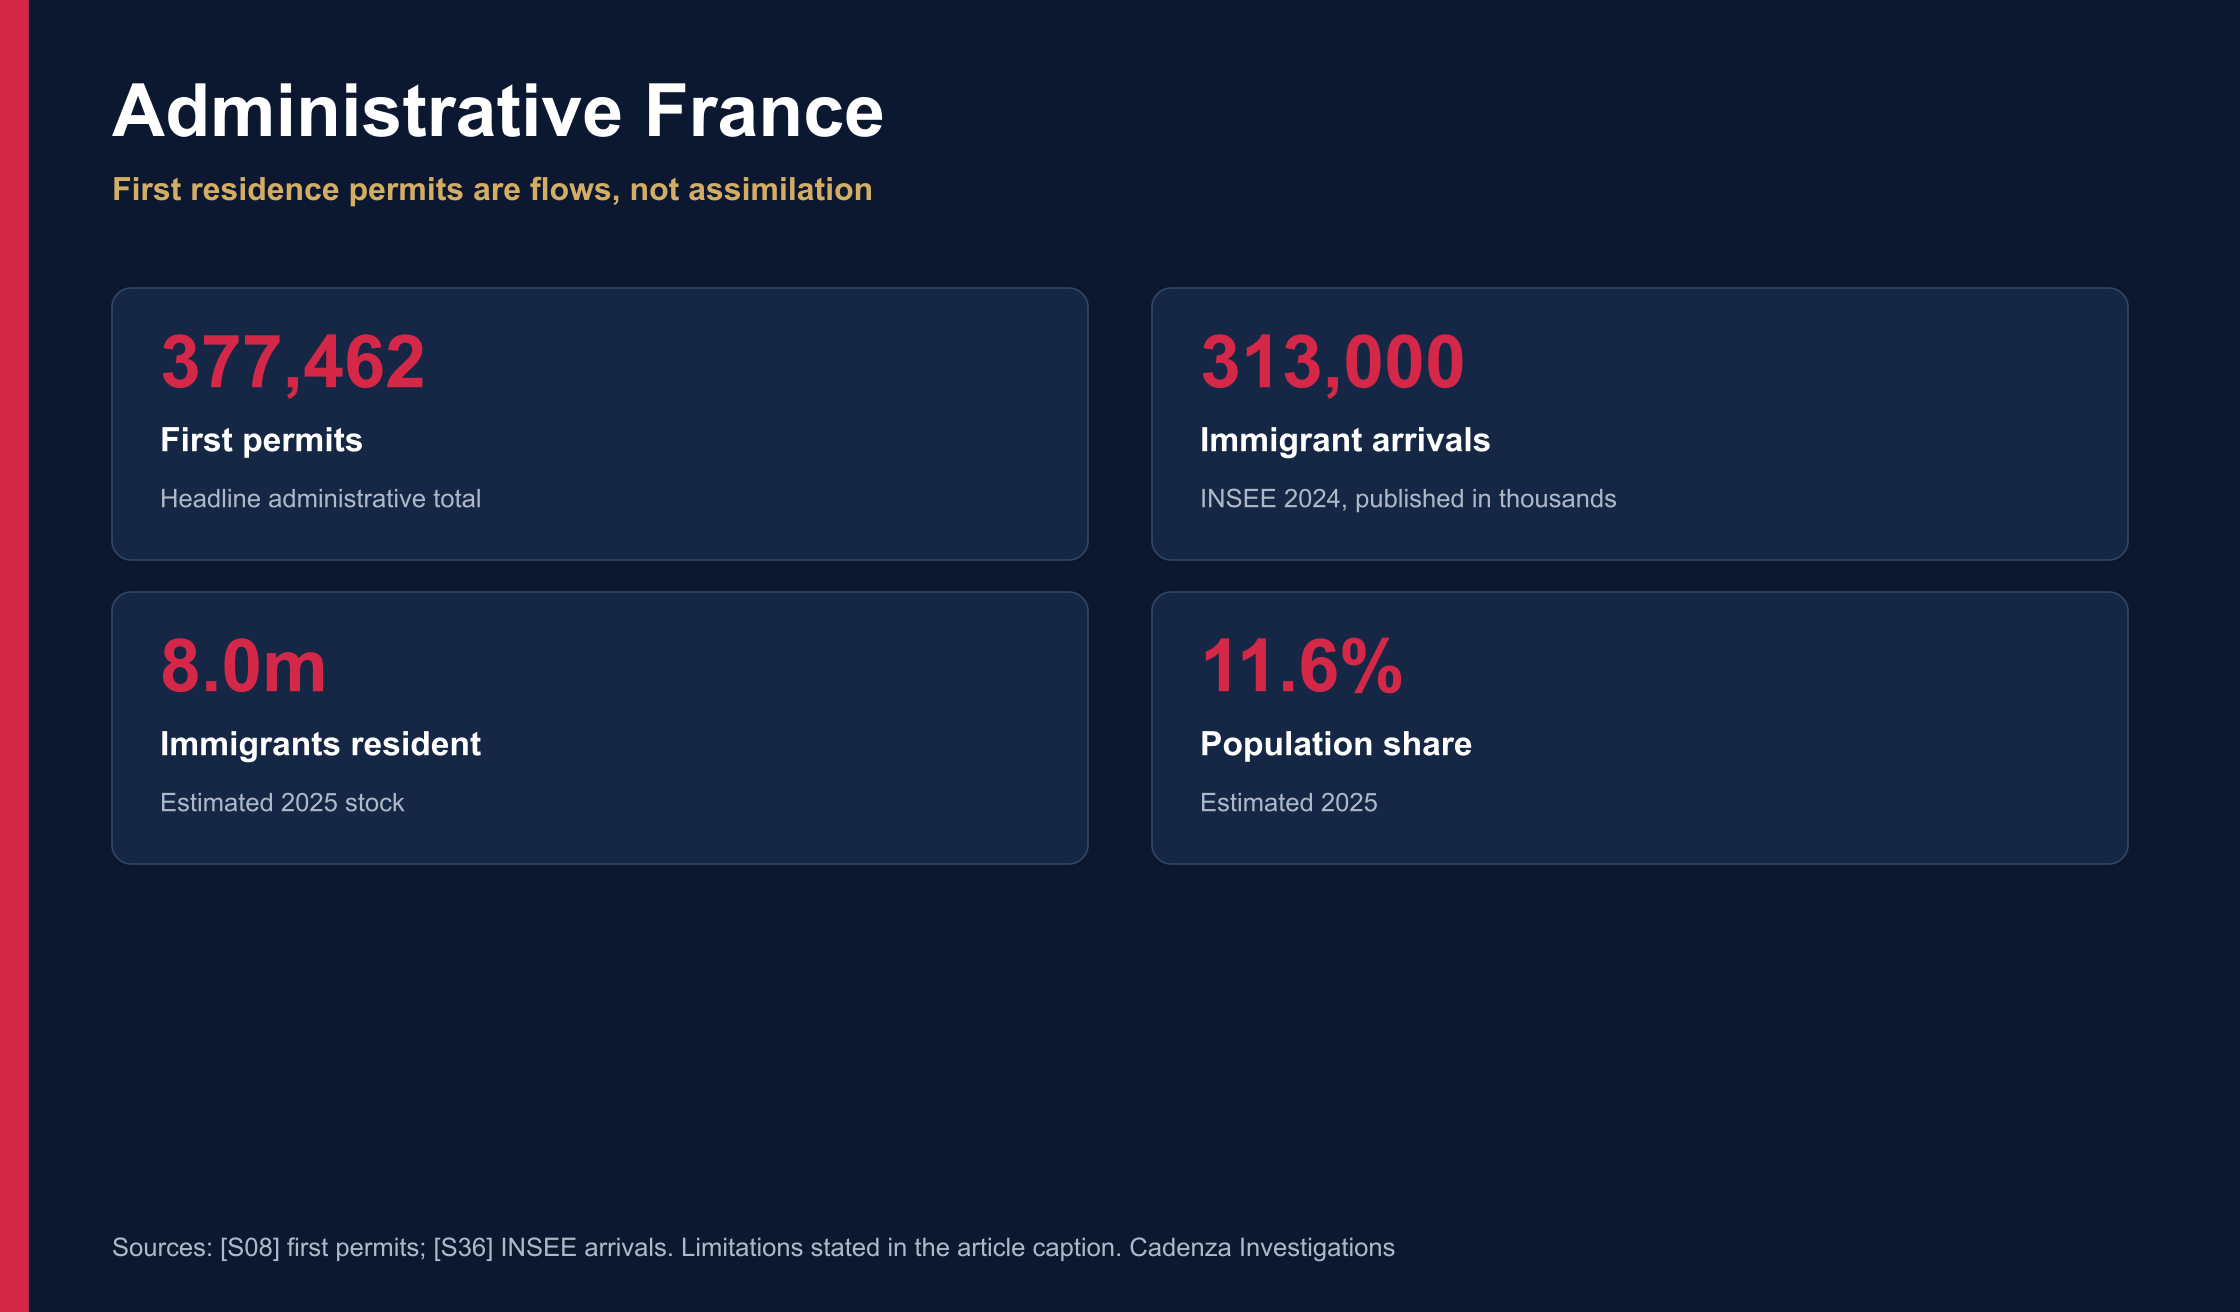Select the Immigrants resident label
The height and width of the screenshot is (1312, 2240).
[x=320, y=744]
